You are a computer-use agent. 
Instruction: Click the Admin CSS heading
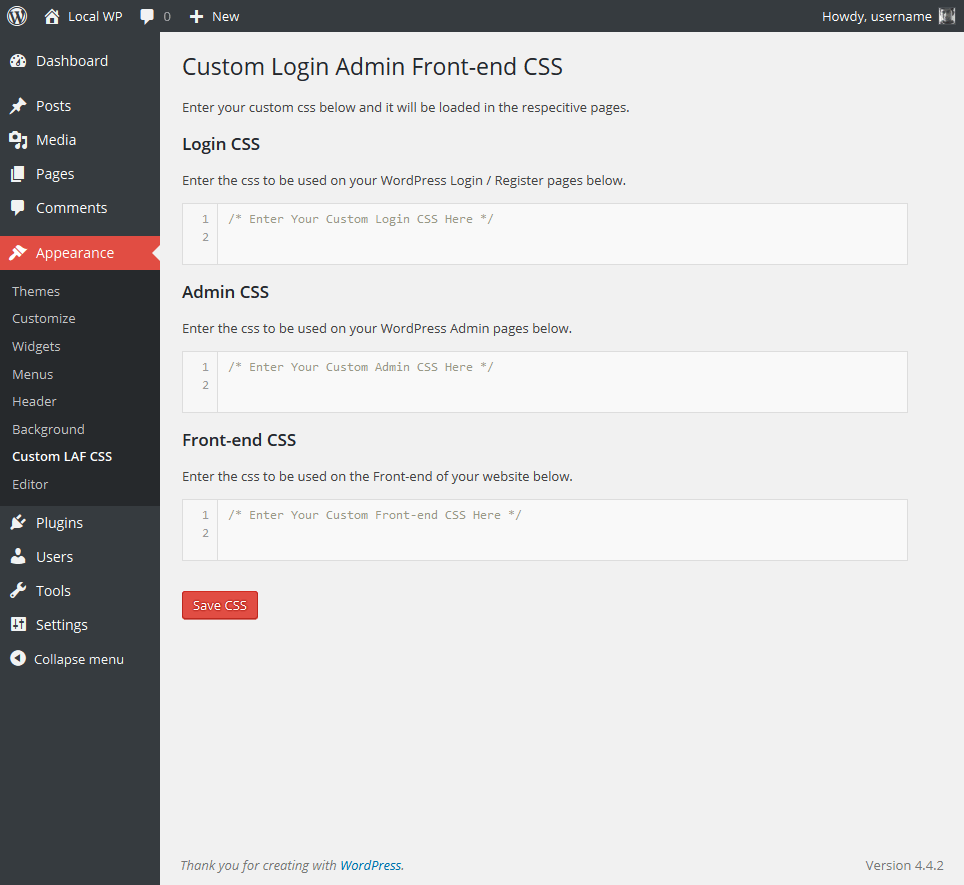click(x=225, y=292)
